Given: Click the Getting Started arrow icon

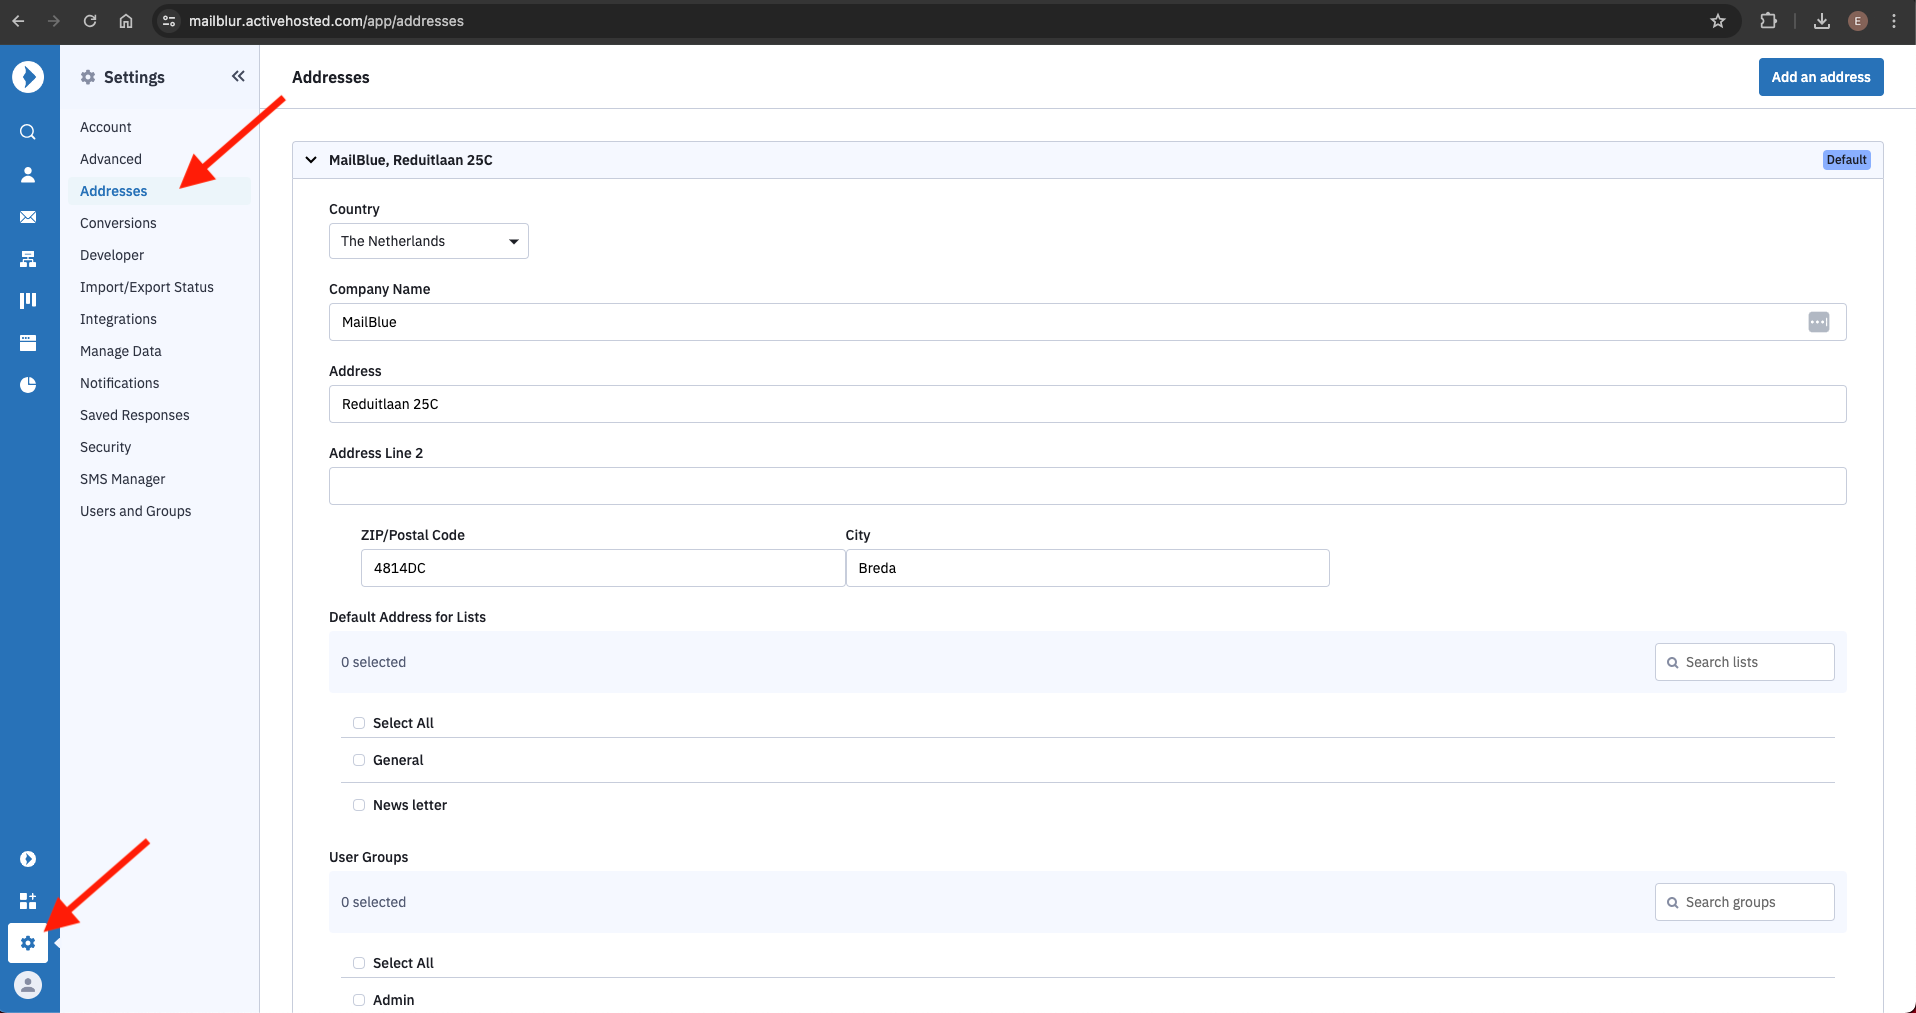Looking at the screenshot, I should [x=28, y=859].
